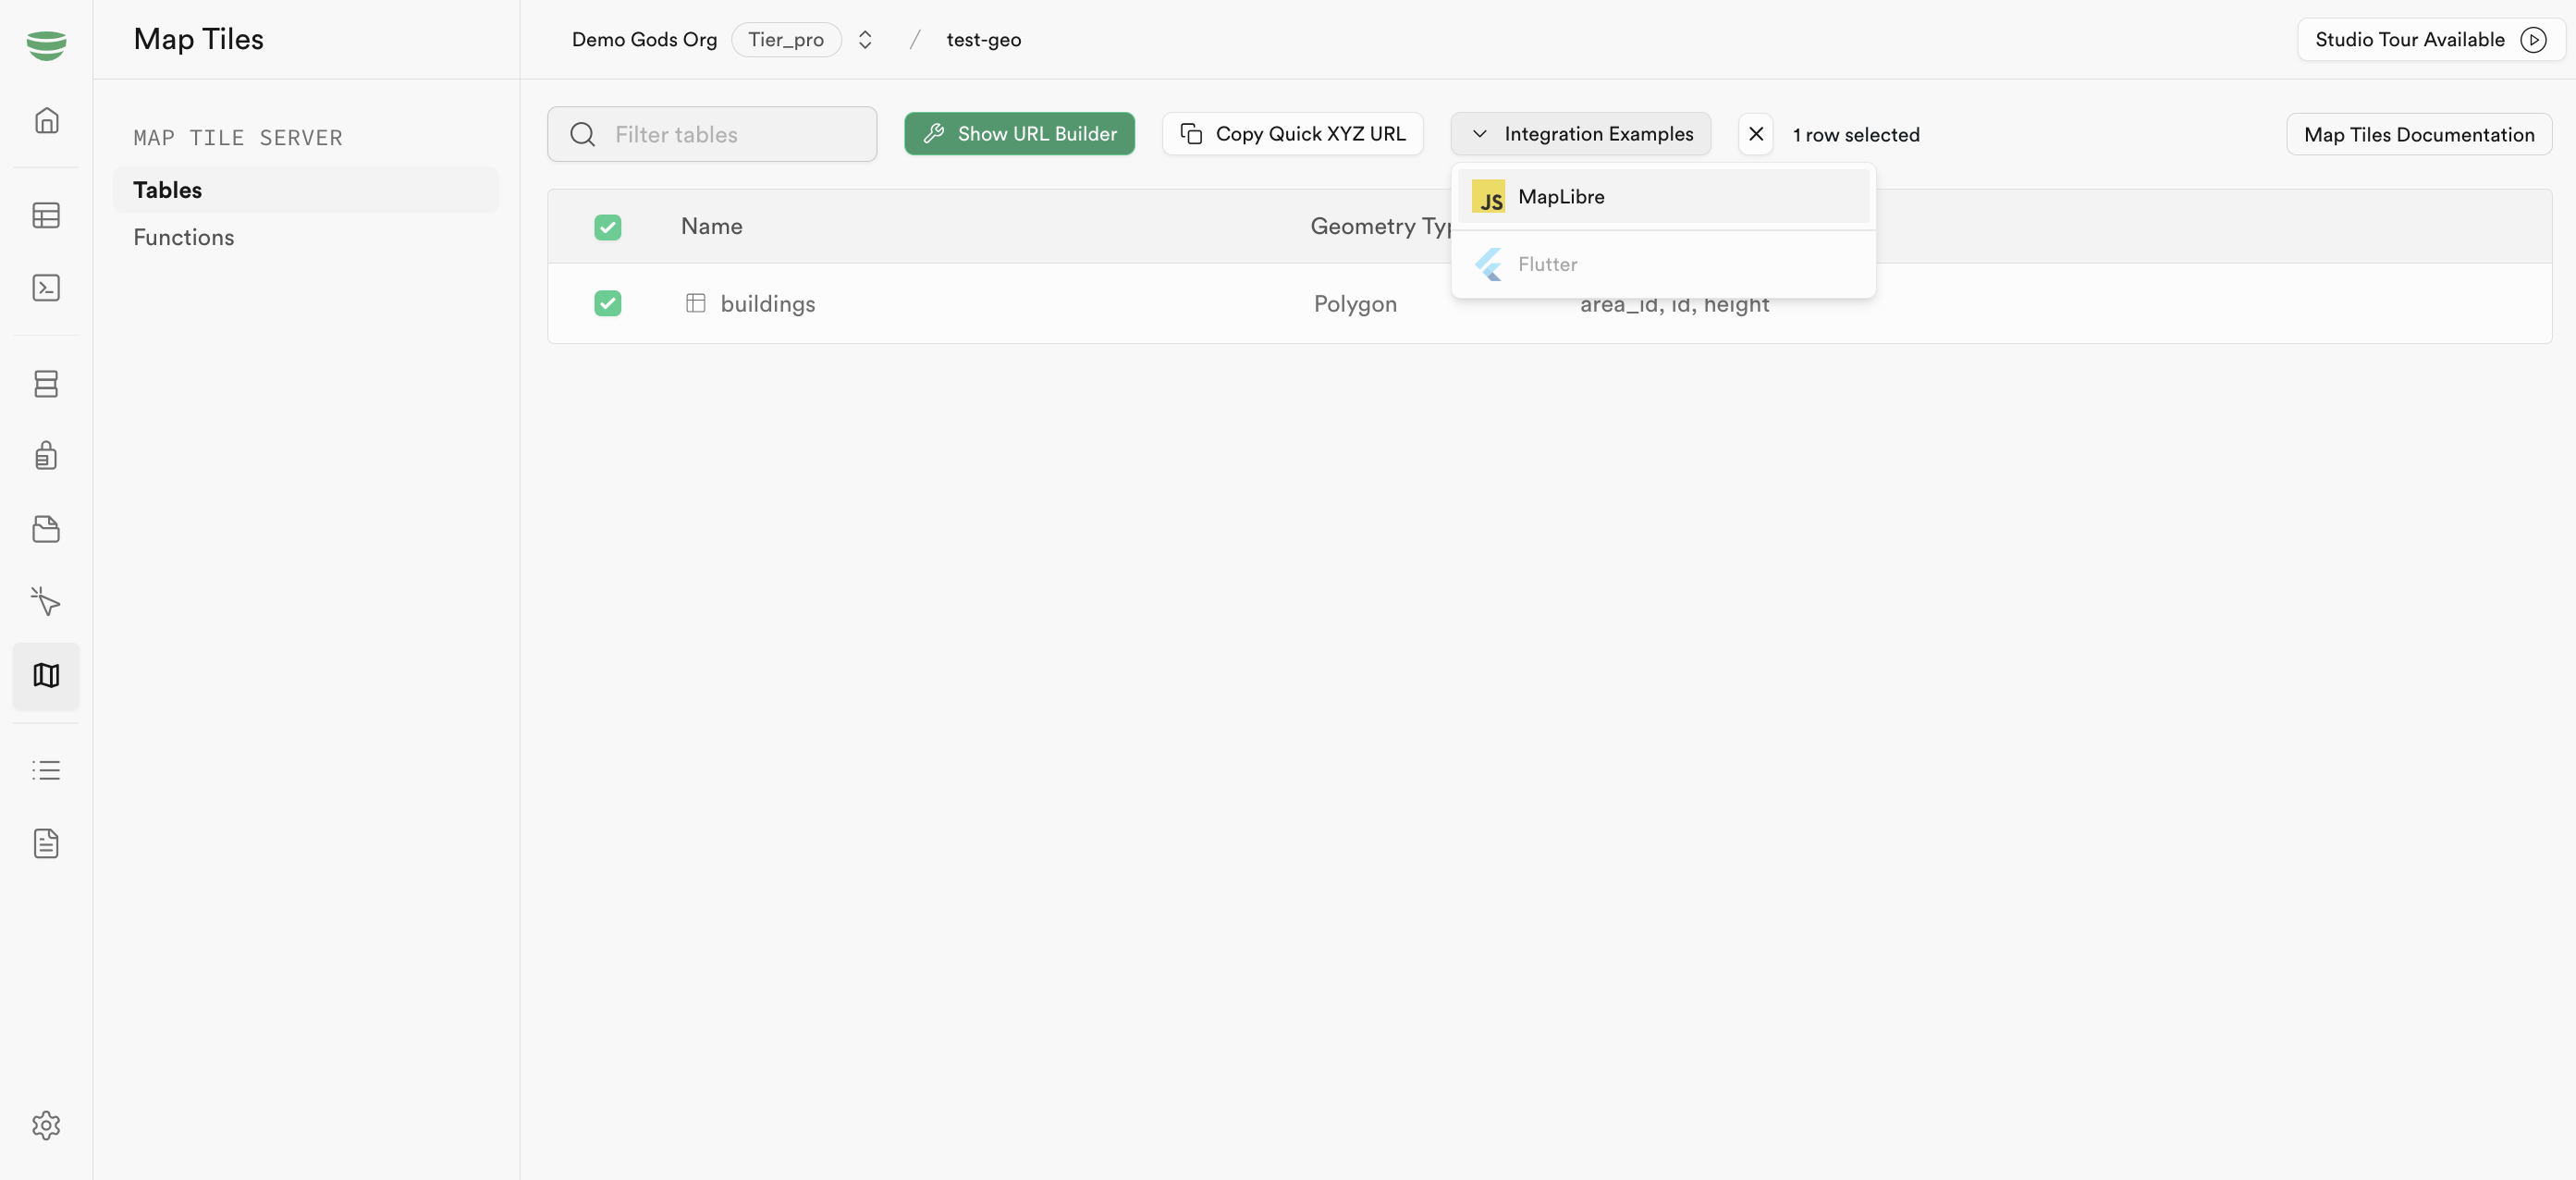Select the Map Tiles icon in sidebar
Image resolution: width=2576 pixels, height=1180 pixels.
click(46, 676)
